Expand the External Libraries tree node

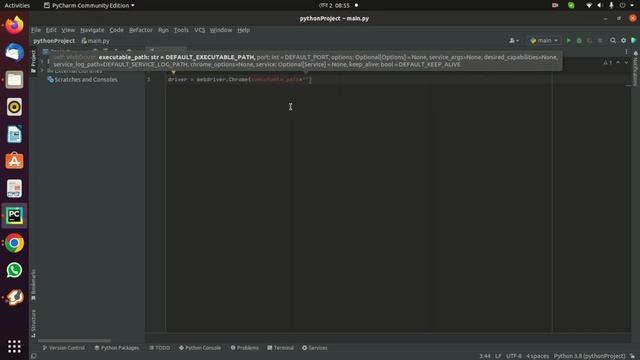click(x=42, y=71)
